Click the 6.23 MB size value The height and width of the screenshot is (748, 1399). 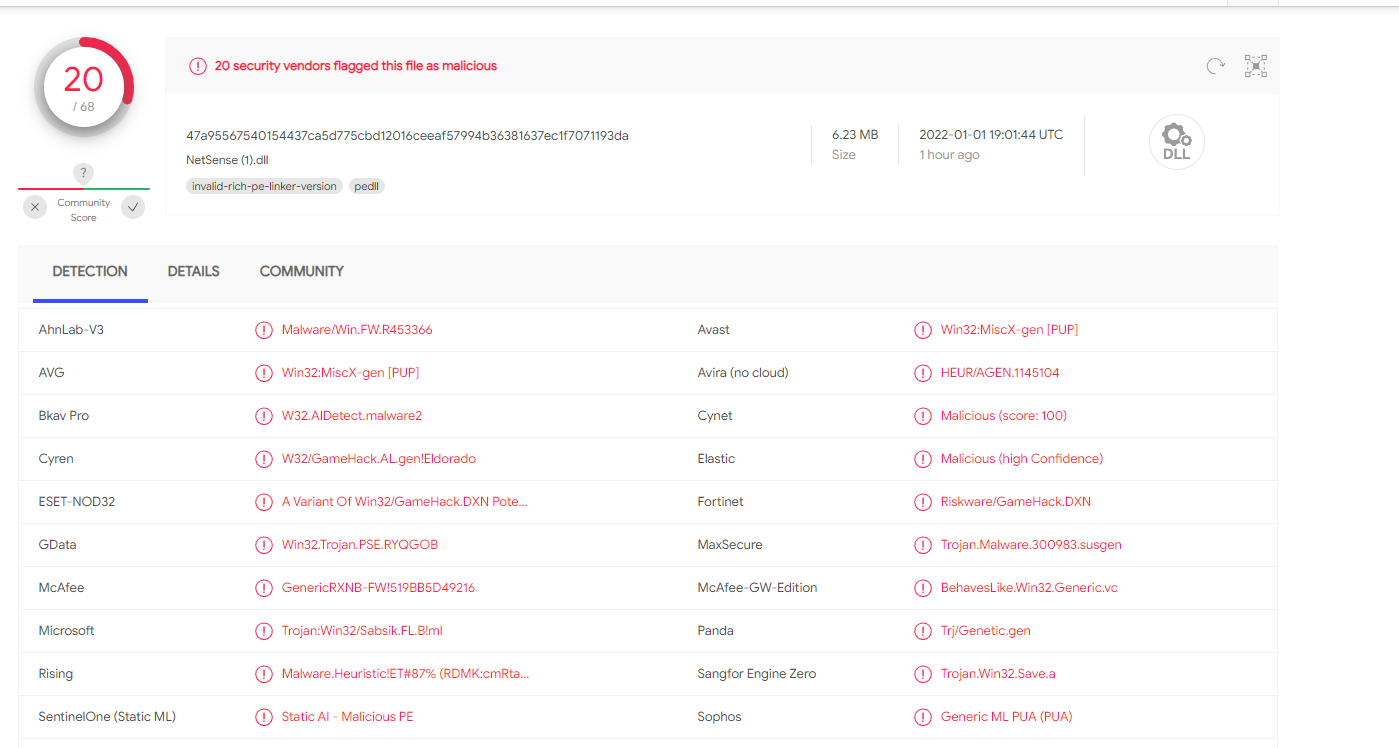point(855,134)
